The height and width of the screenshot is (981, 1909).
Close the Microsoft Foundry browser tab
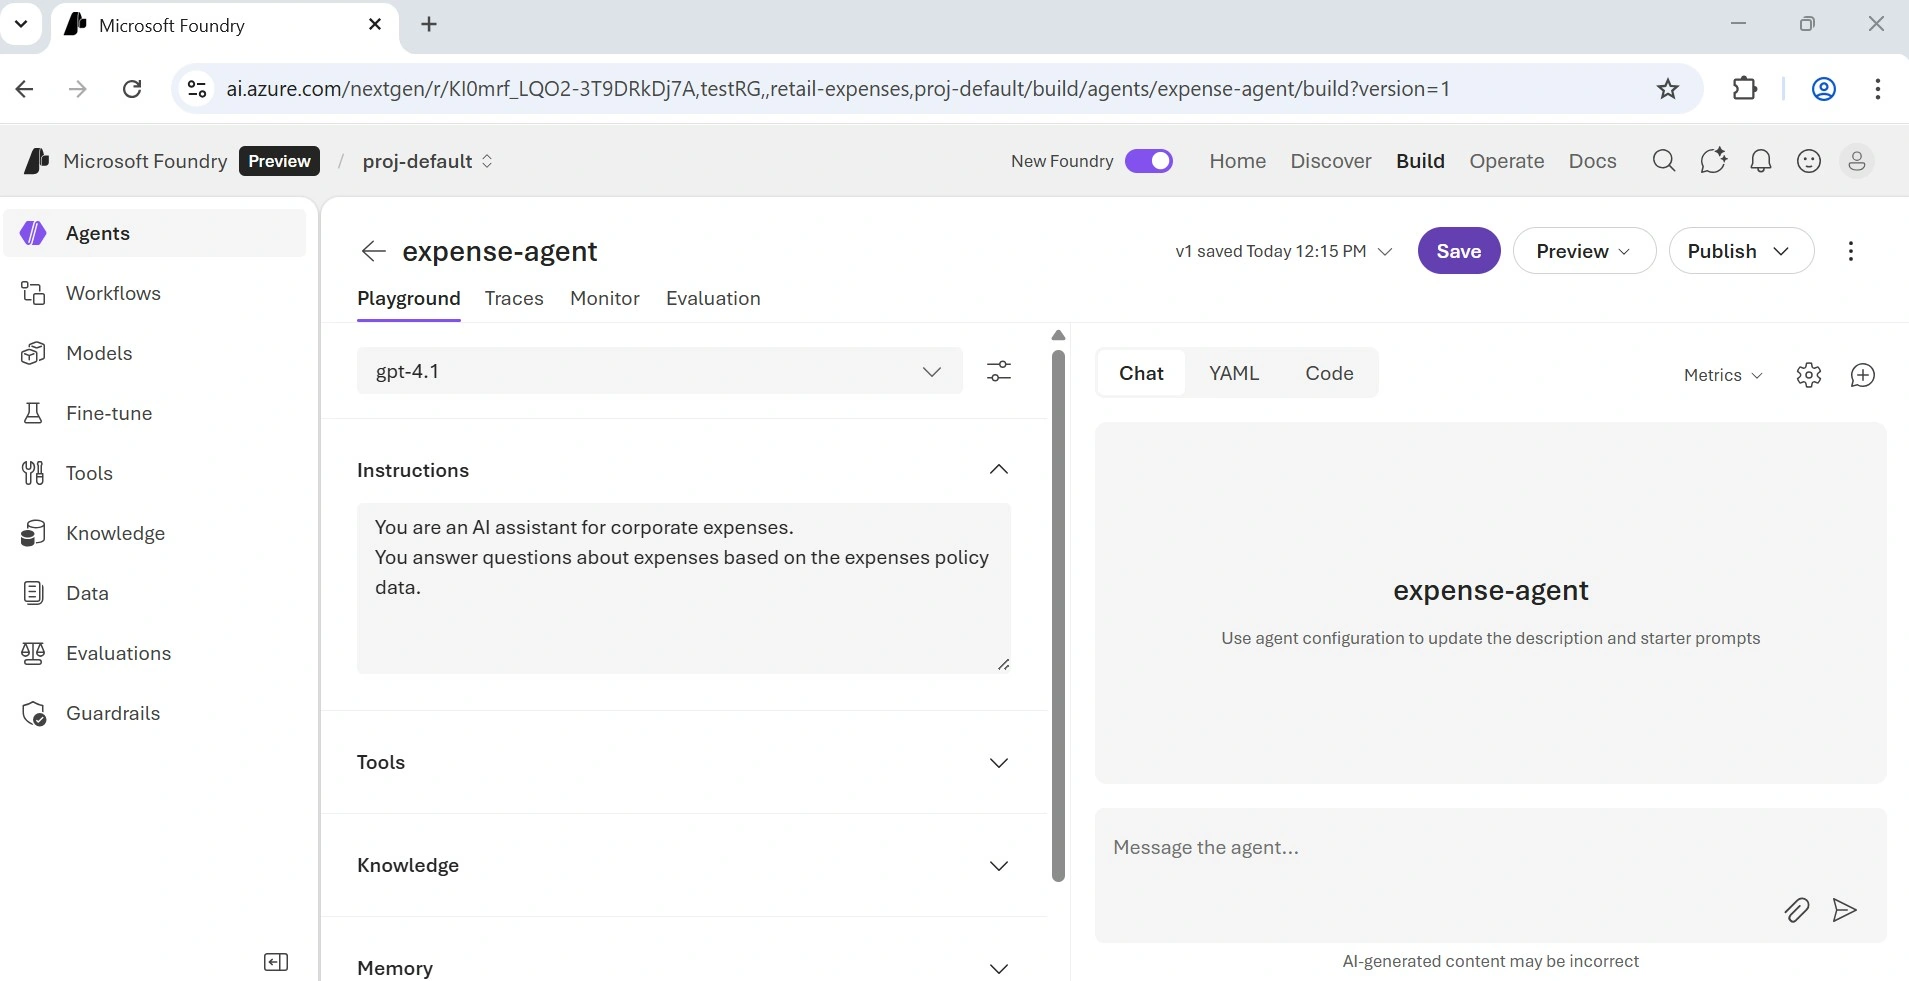click(x=375, y=24)
